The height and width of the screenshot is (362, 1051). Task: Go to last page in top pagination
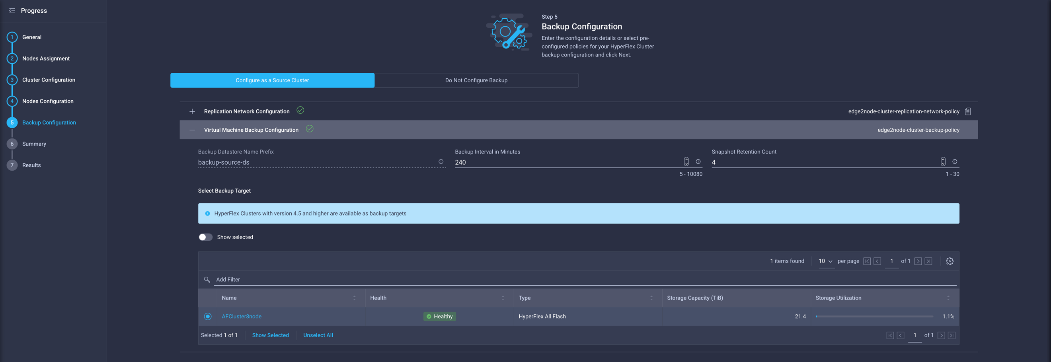tap(928, 261)
